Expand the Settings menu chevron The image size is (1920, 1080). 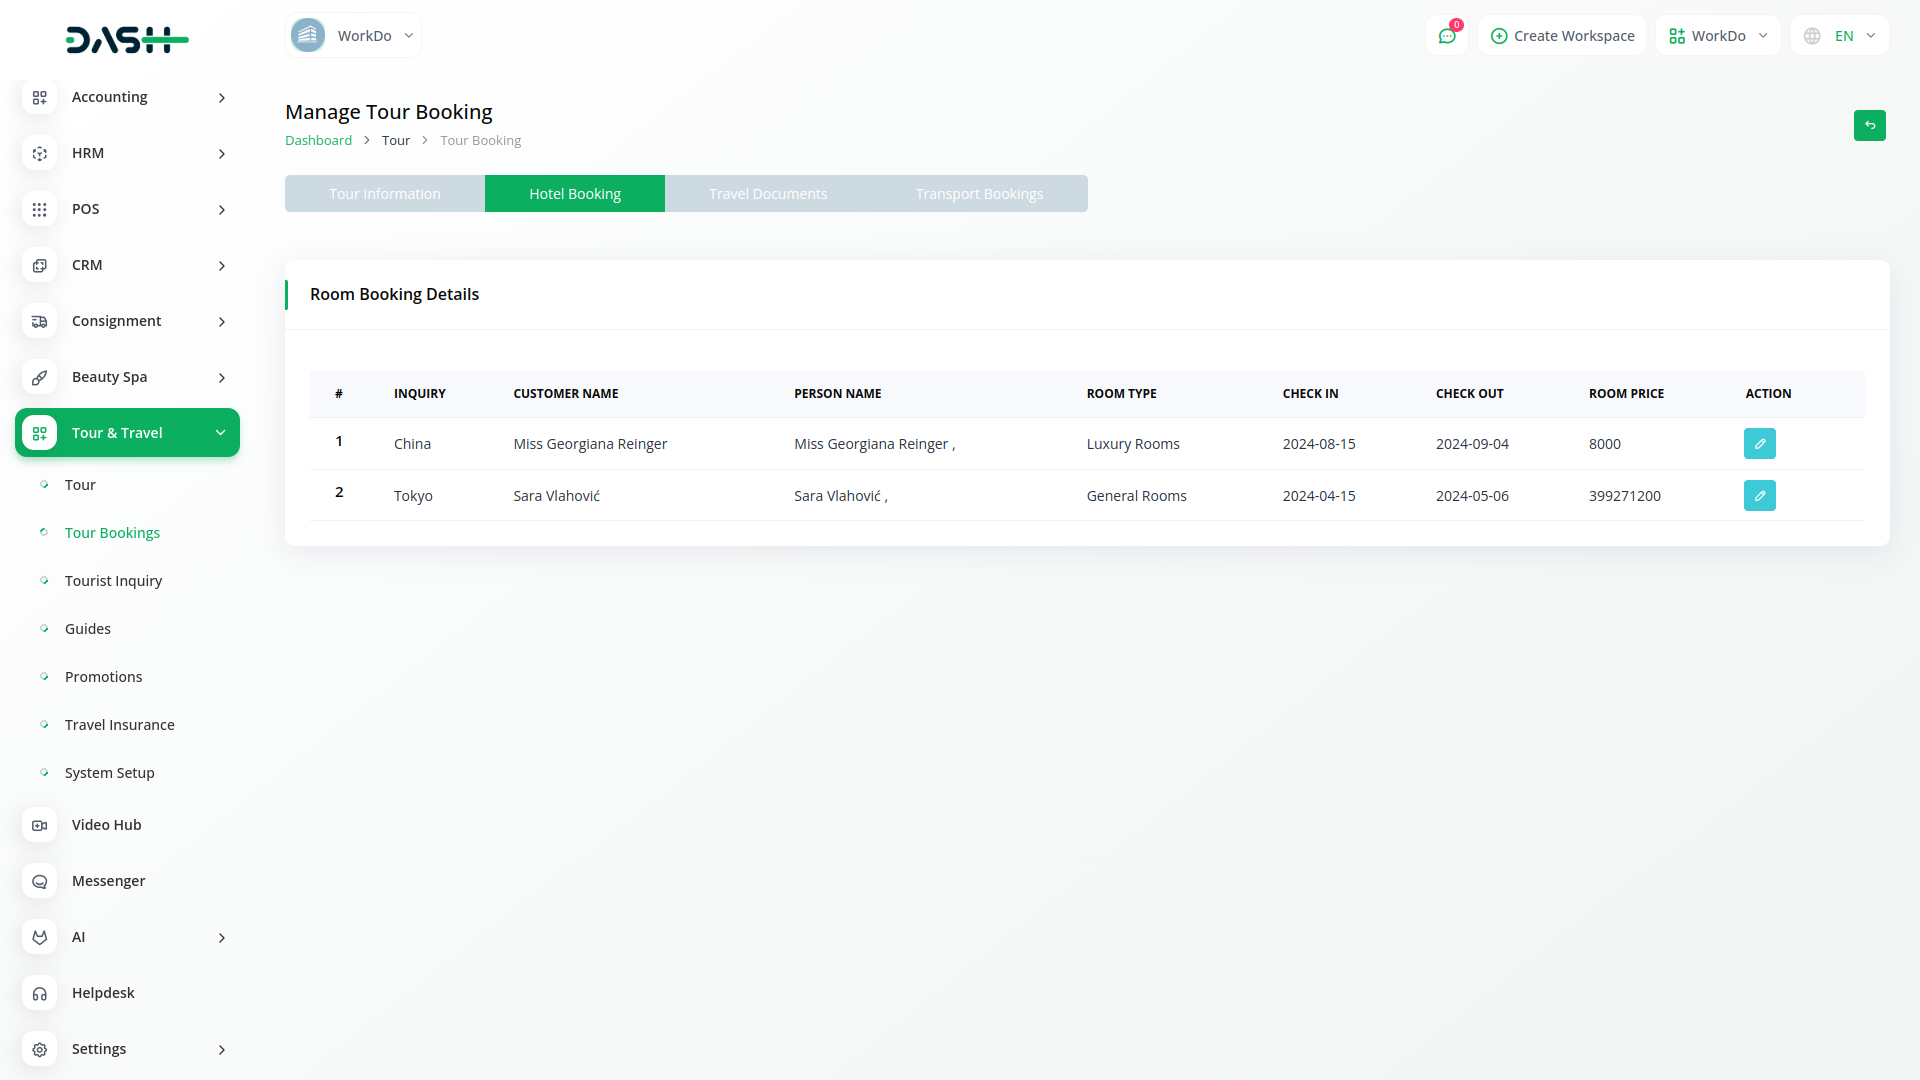[221, 1049]
